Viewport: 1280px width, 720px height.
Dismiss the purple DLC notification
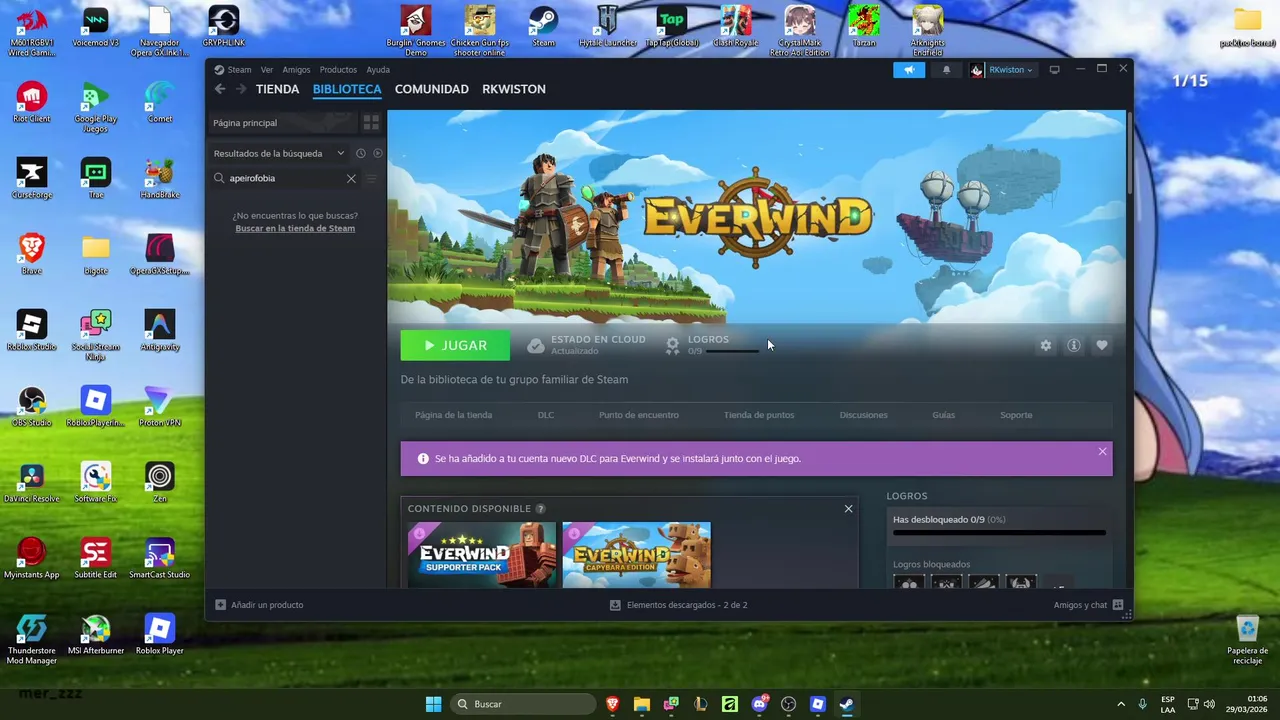[x=1103, y=451]
